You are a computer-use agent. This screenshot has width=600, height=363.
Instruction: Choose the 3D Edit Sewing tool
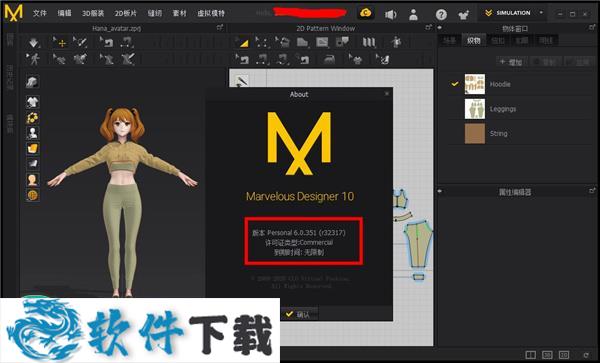click(x=106, y=42)
